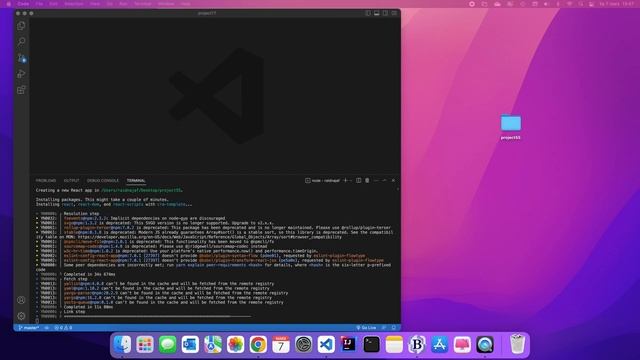The width and height of the screenshot is (640, 360).
Task: Open Outlook from the dock
Action: (190, 344)
